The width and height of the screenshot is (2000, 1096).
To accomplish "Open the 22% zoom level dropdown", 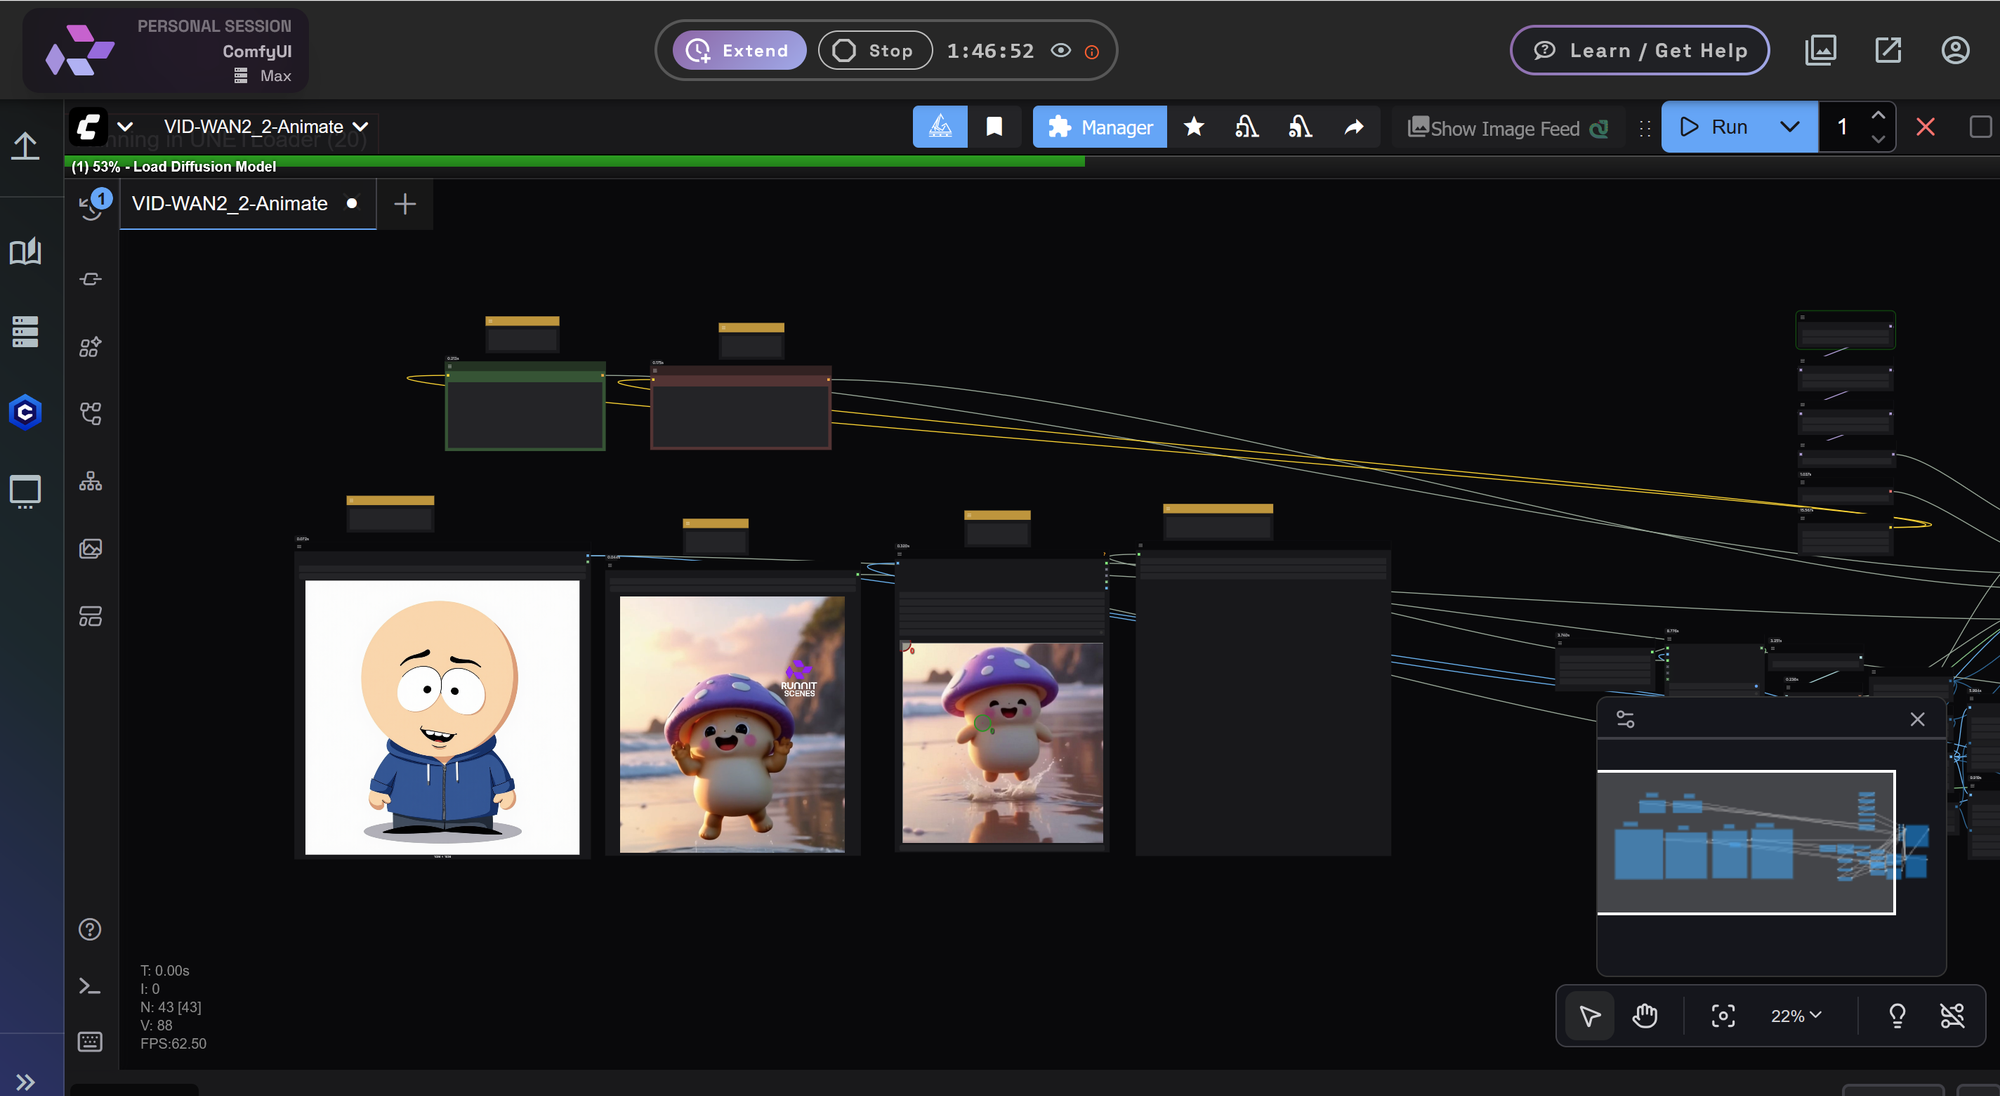I will [1796, 1016].
